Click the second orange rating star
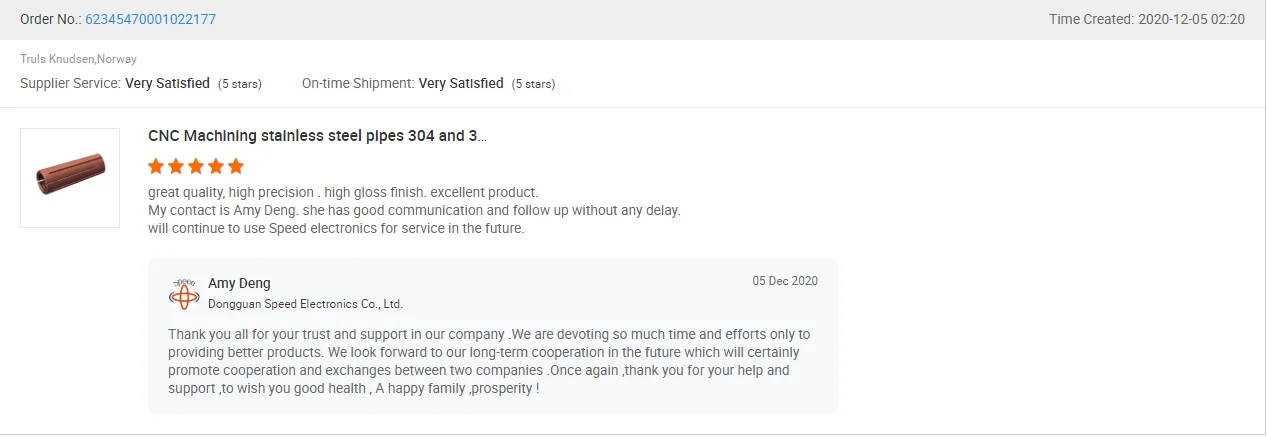 tap(176, 166)
